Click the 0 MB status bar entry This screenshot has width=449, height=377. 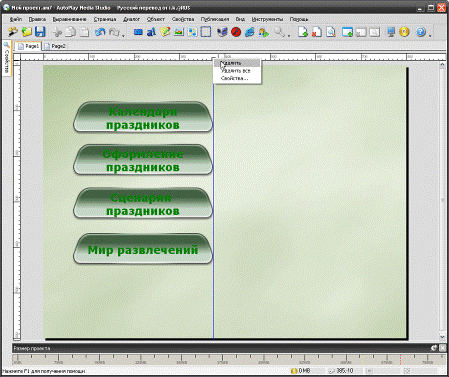tap(301, 371)
